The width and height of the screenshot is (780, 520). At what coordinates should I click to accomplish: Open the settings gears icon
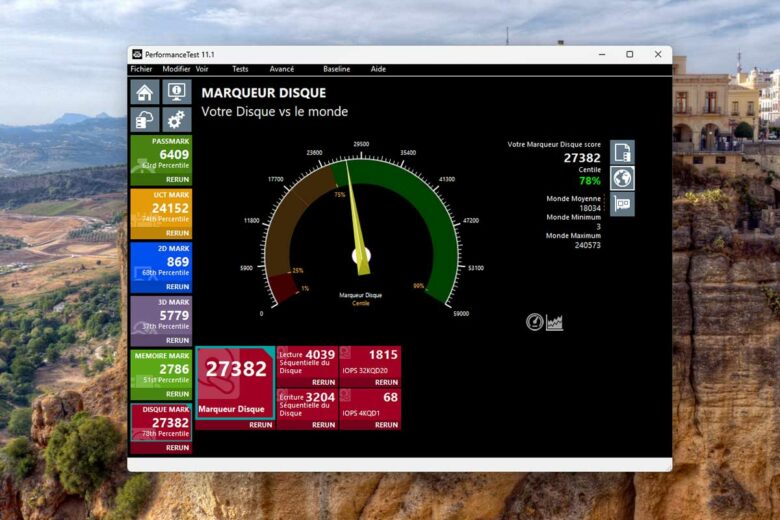point(177,120)
